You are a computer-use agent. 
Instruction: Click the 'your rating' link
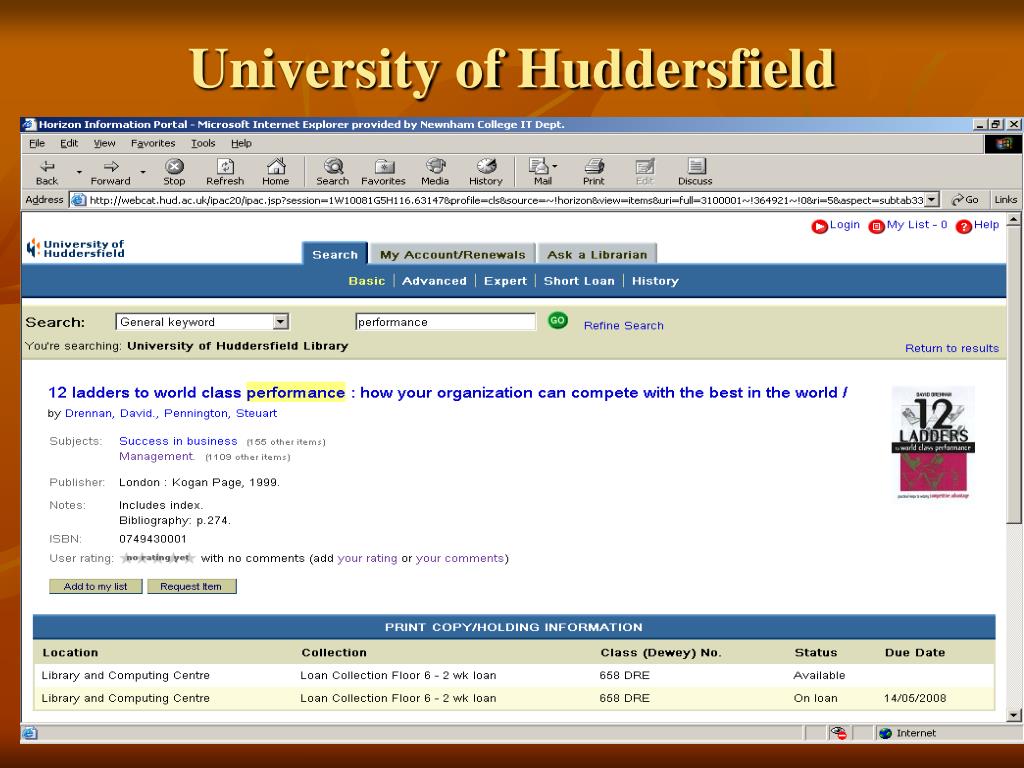(367, 558)
